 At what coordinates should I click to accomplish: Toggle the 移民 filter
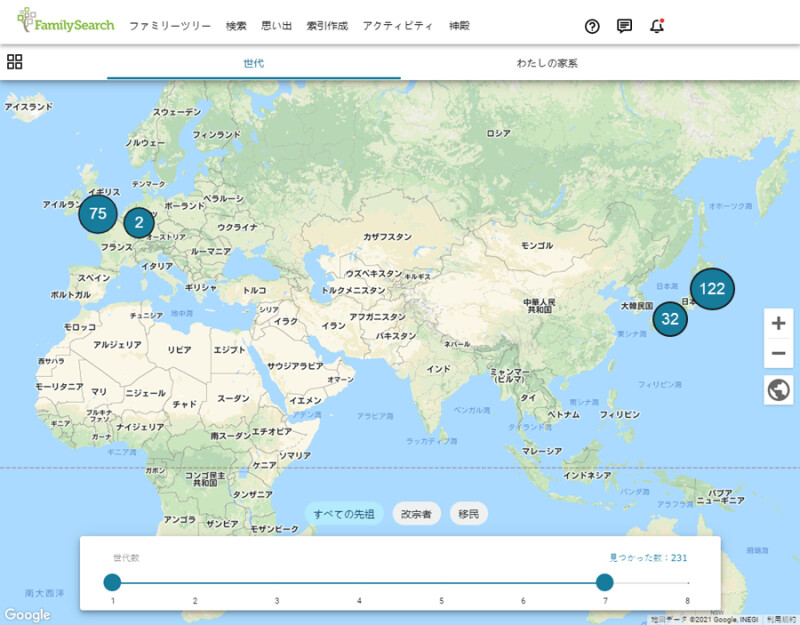(x=466, y=513)
